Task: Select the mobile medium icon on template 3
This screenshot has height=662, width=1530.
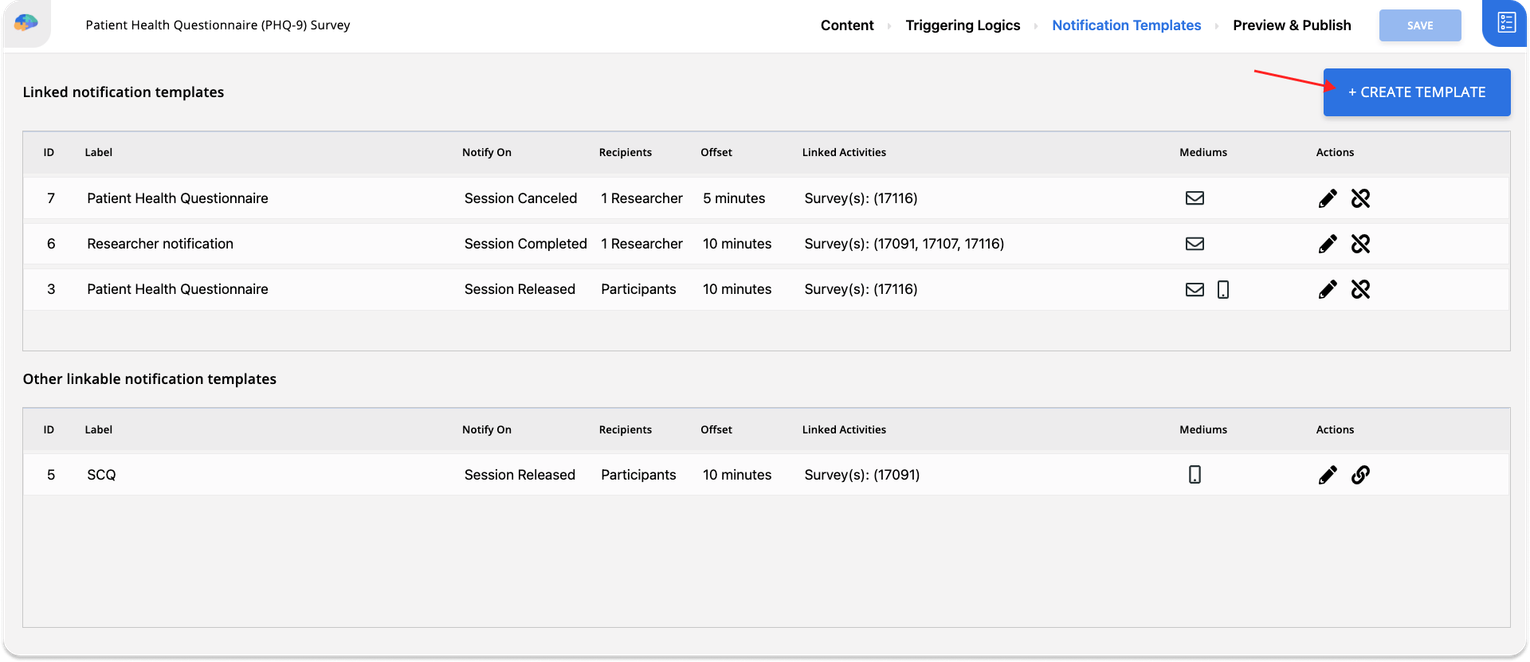Action: tap(1223, 289)
